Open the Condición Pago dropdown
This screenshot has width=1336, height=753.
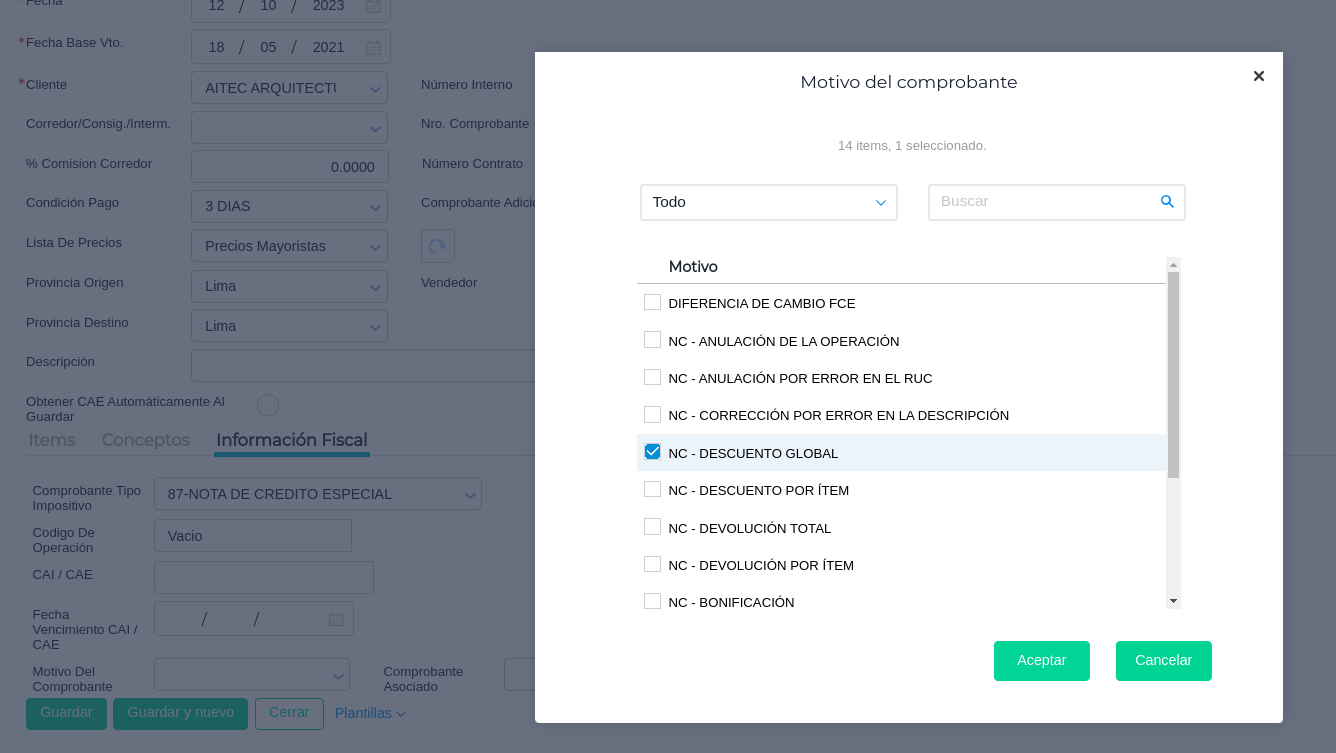(x=289, y=206)
